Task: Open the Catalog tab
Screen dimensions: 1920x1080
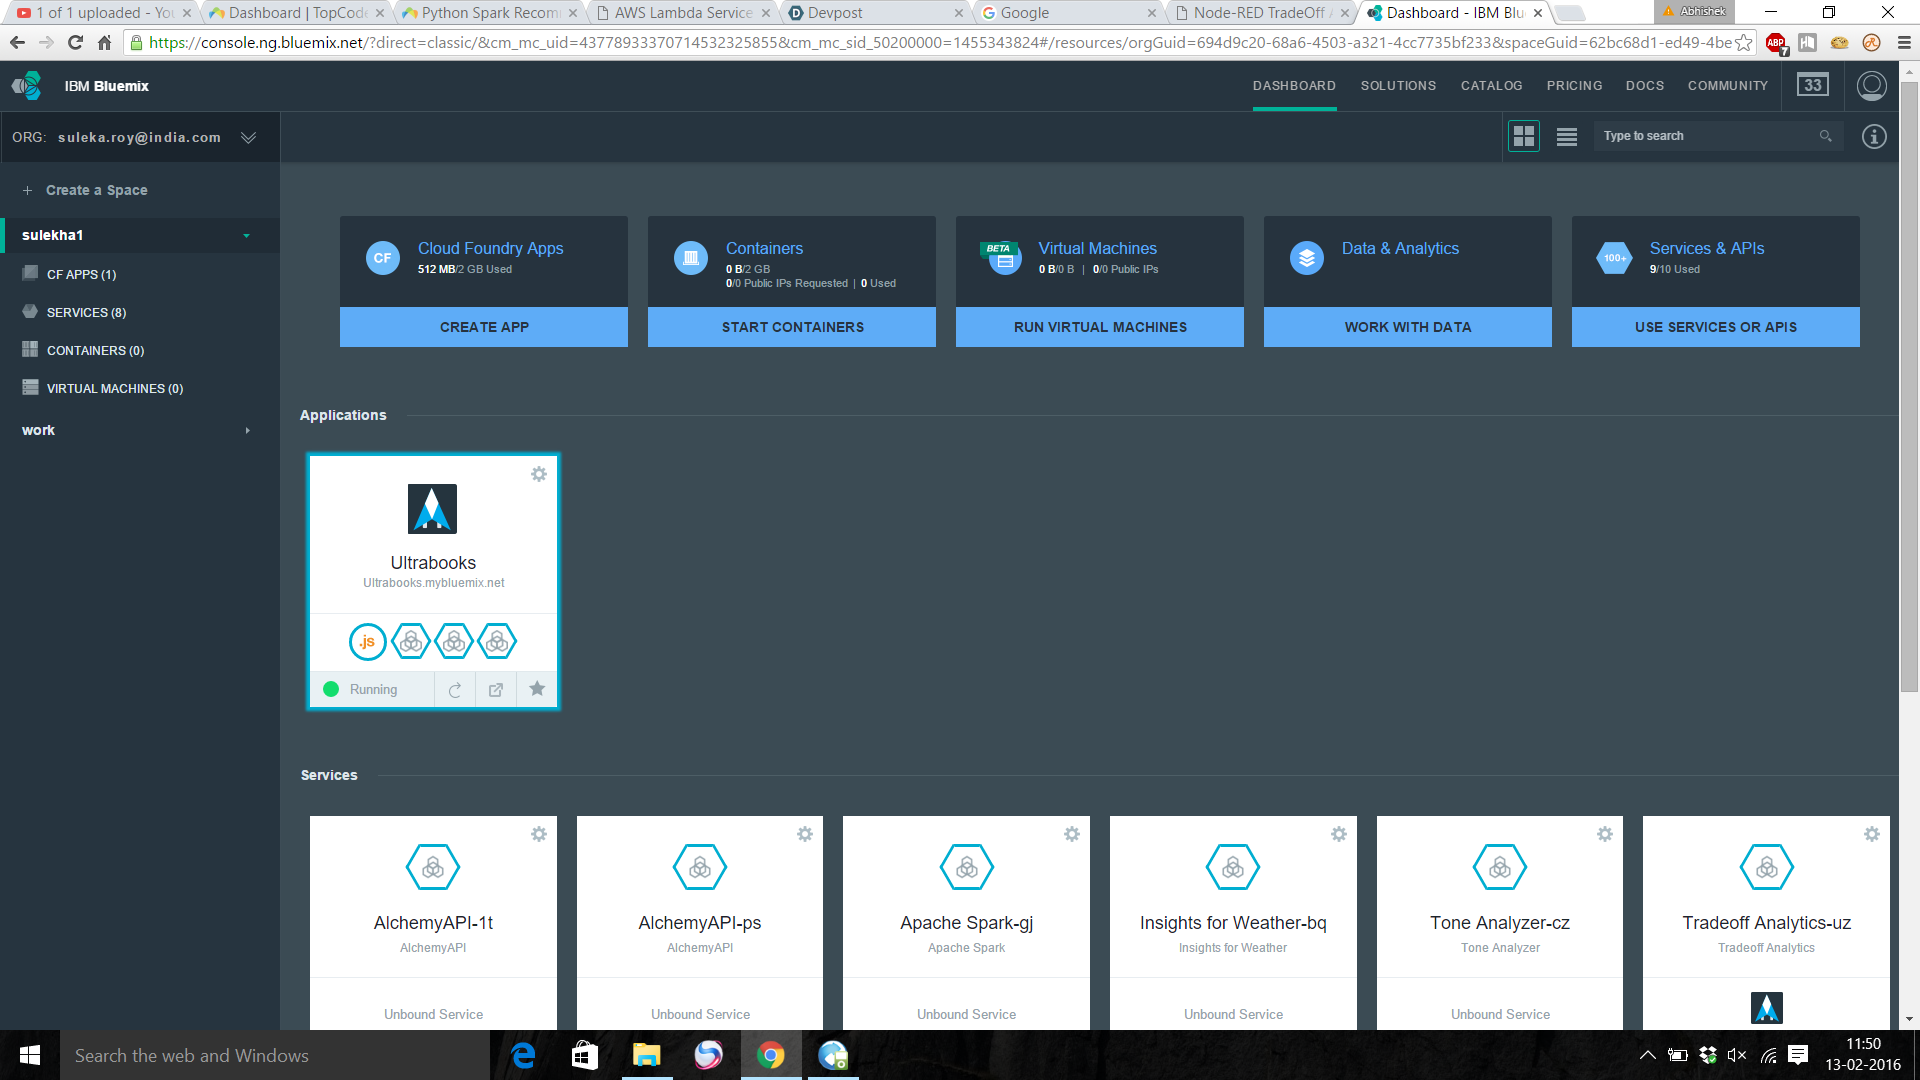Action: [1491, 86]
